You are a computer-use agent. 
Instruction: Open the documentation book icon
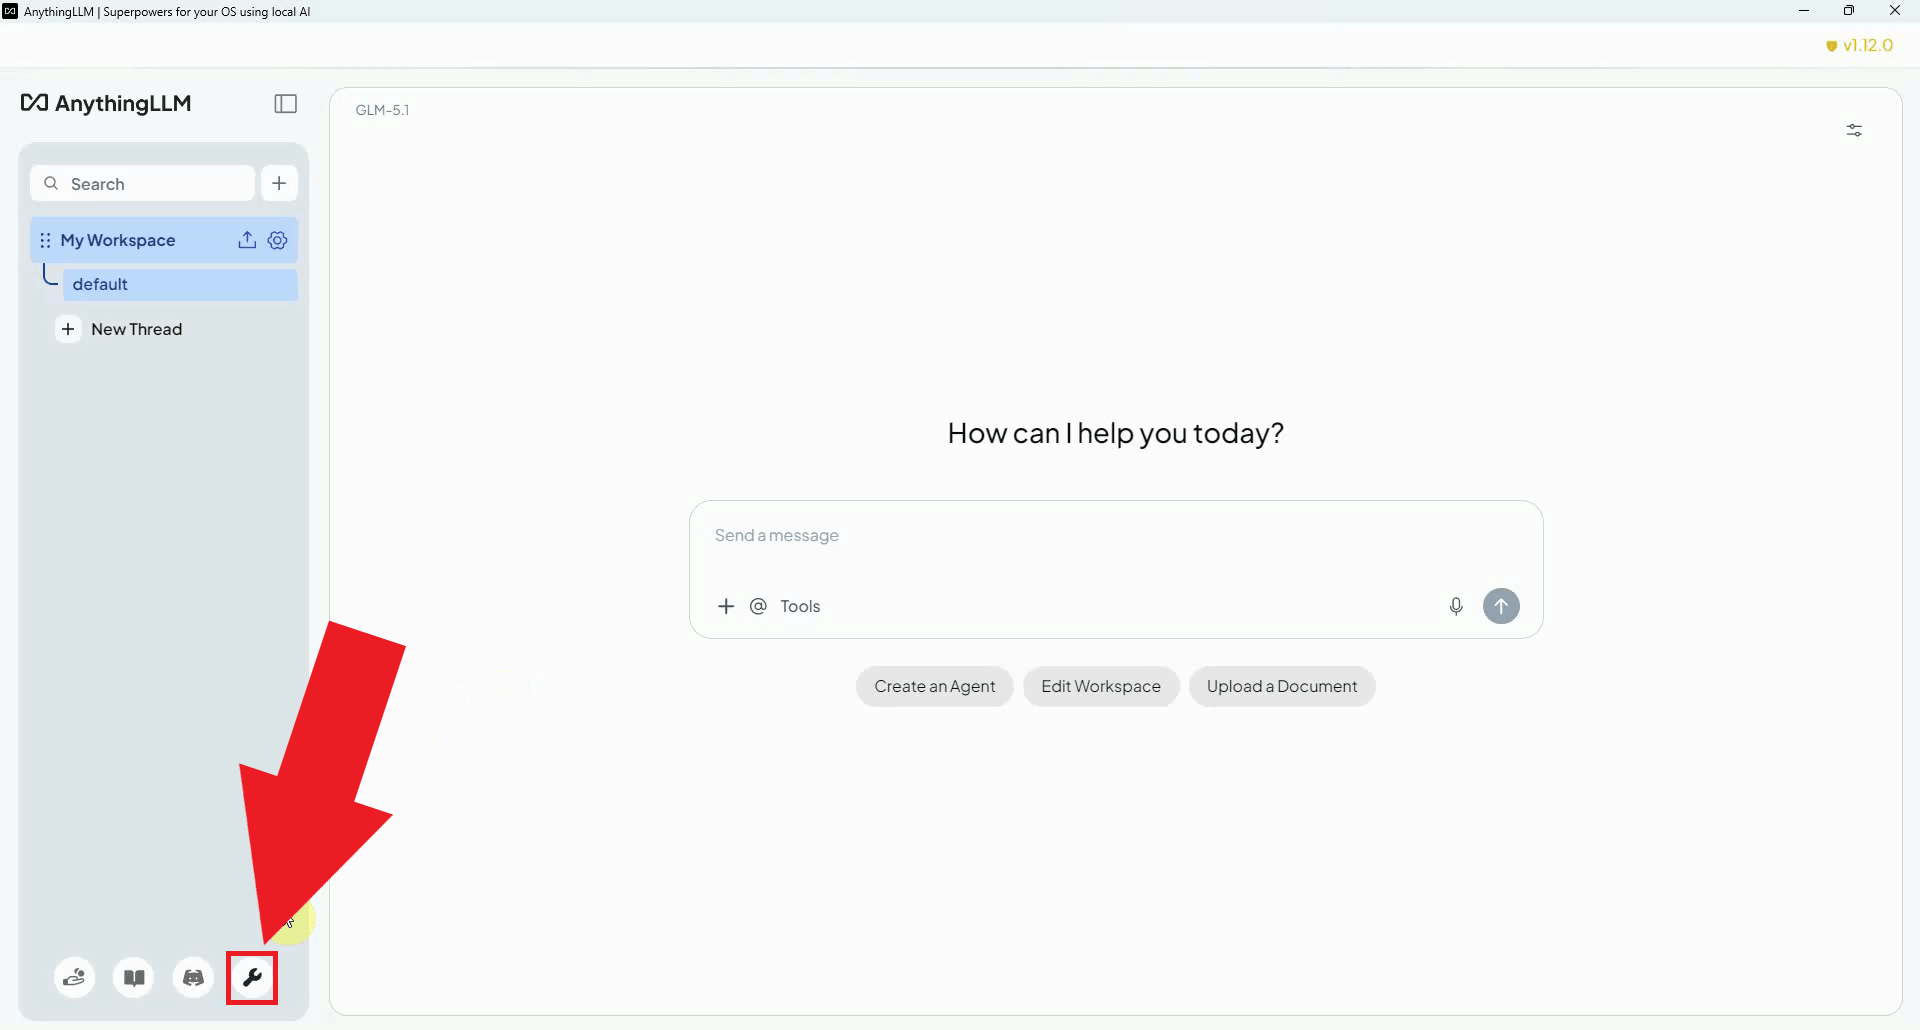click(x=134, y=977)
